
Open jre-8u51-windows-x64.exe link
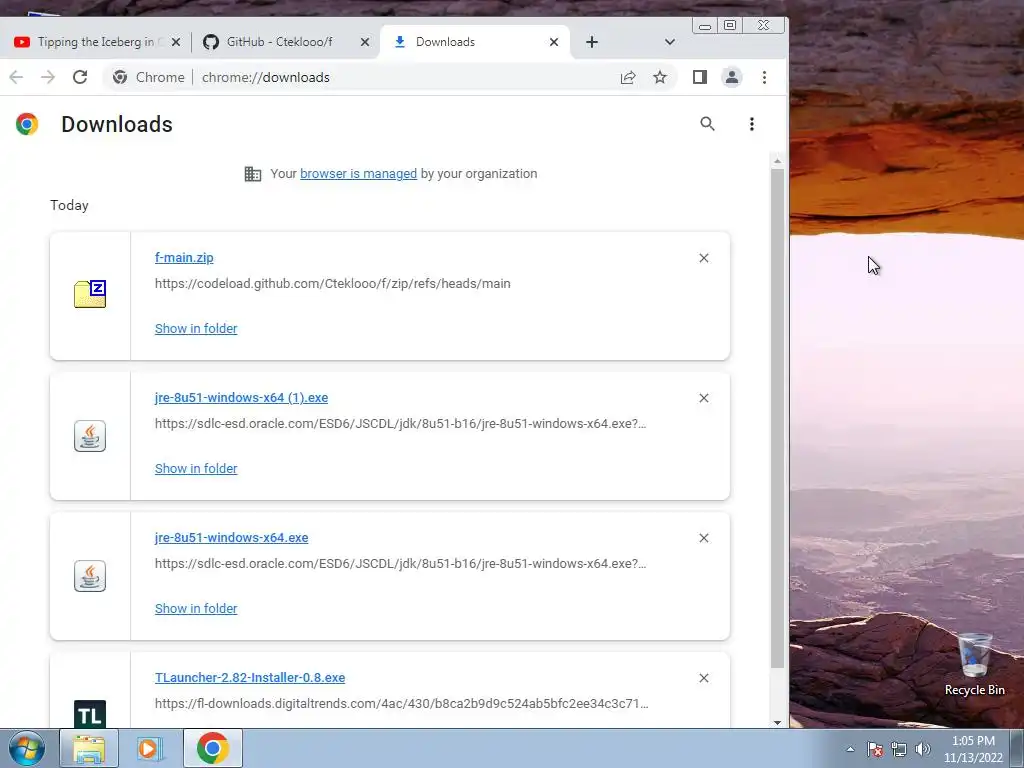231,537
